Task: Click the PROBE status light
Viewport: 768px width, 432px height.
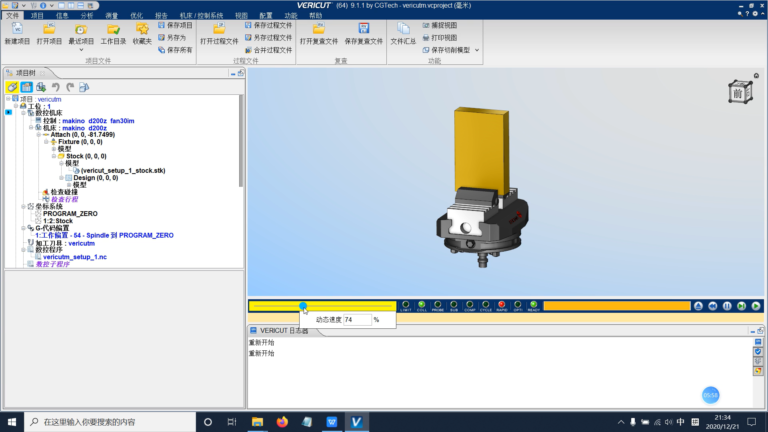Action: (x=438, y=306)
